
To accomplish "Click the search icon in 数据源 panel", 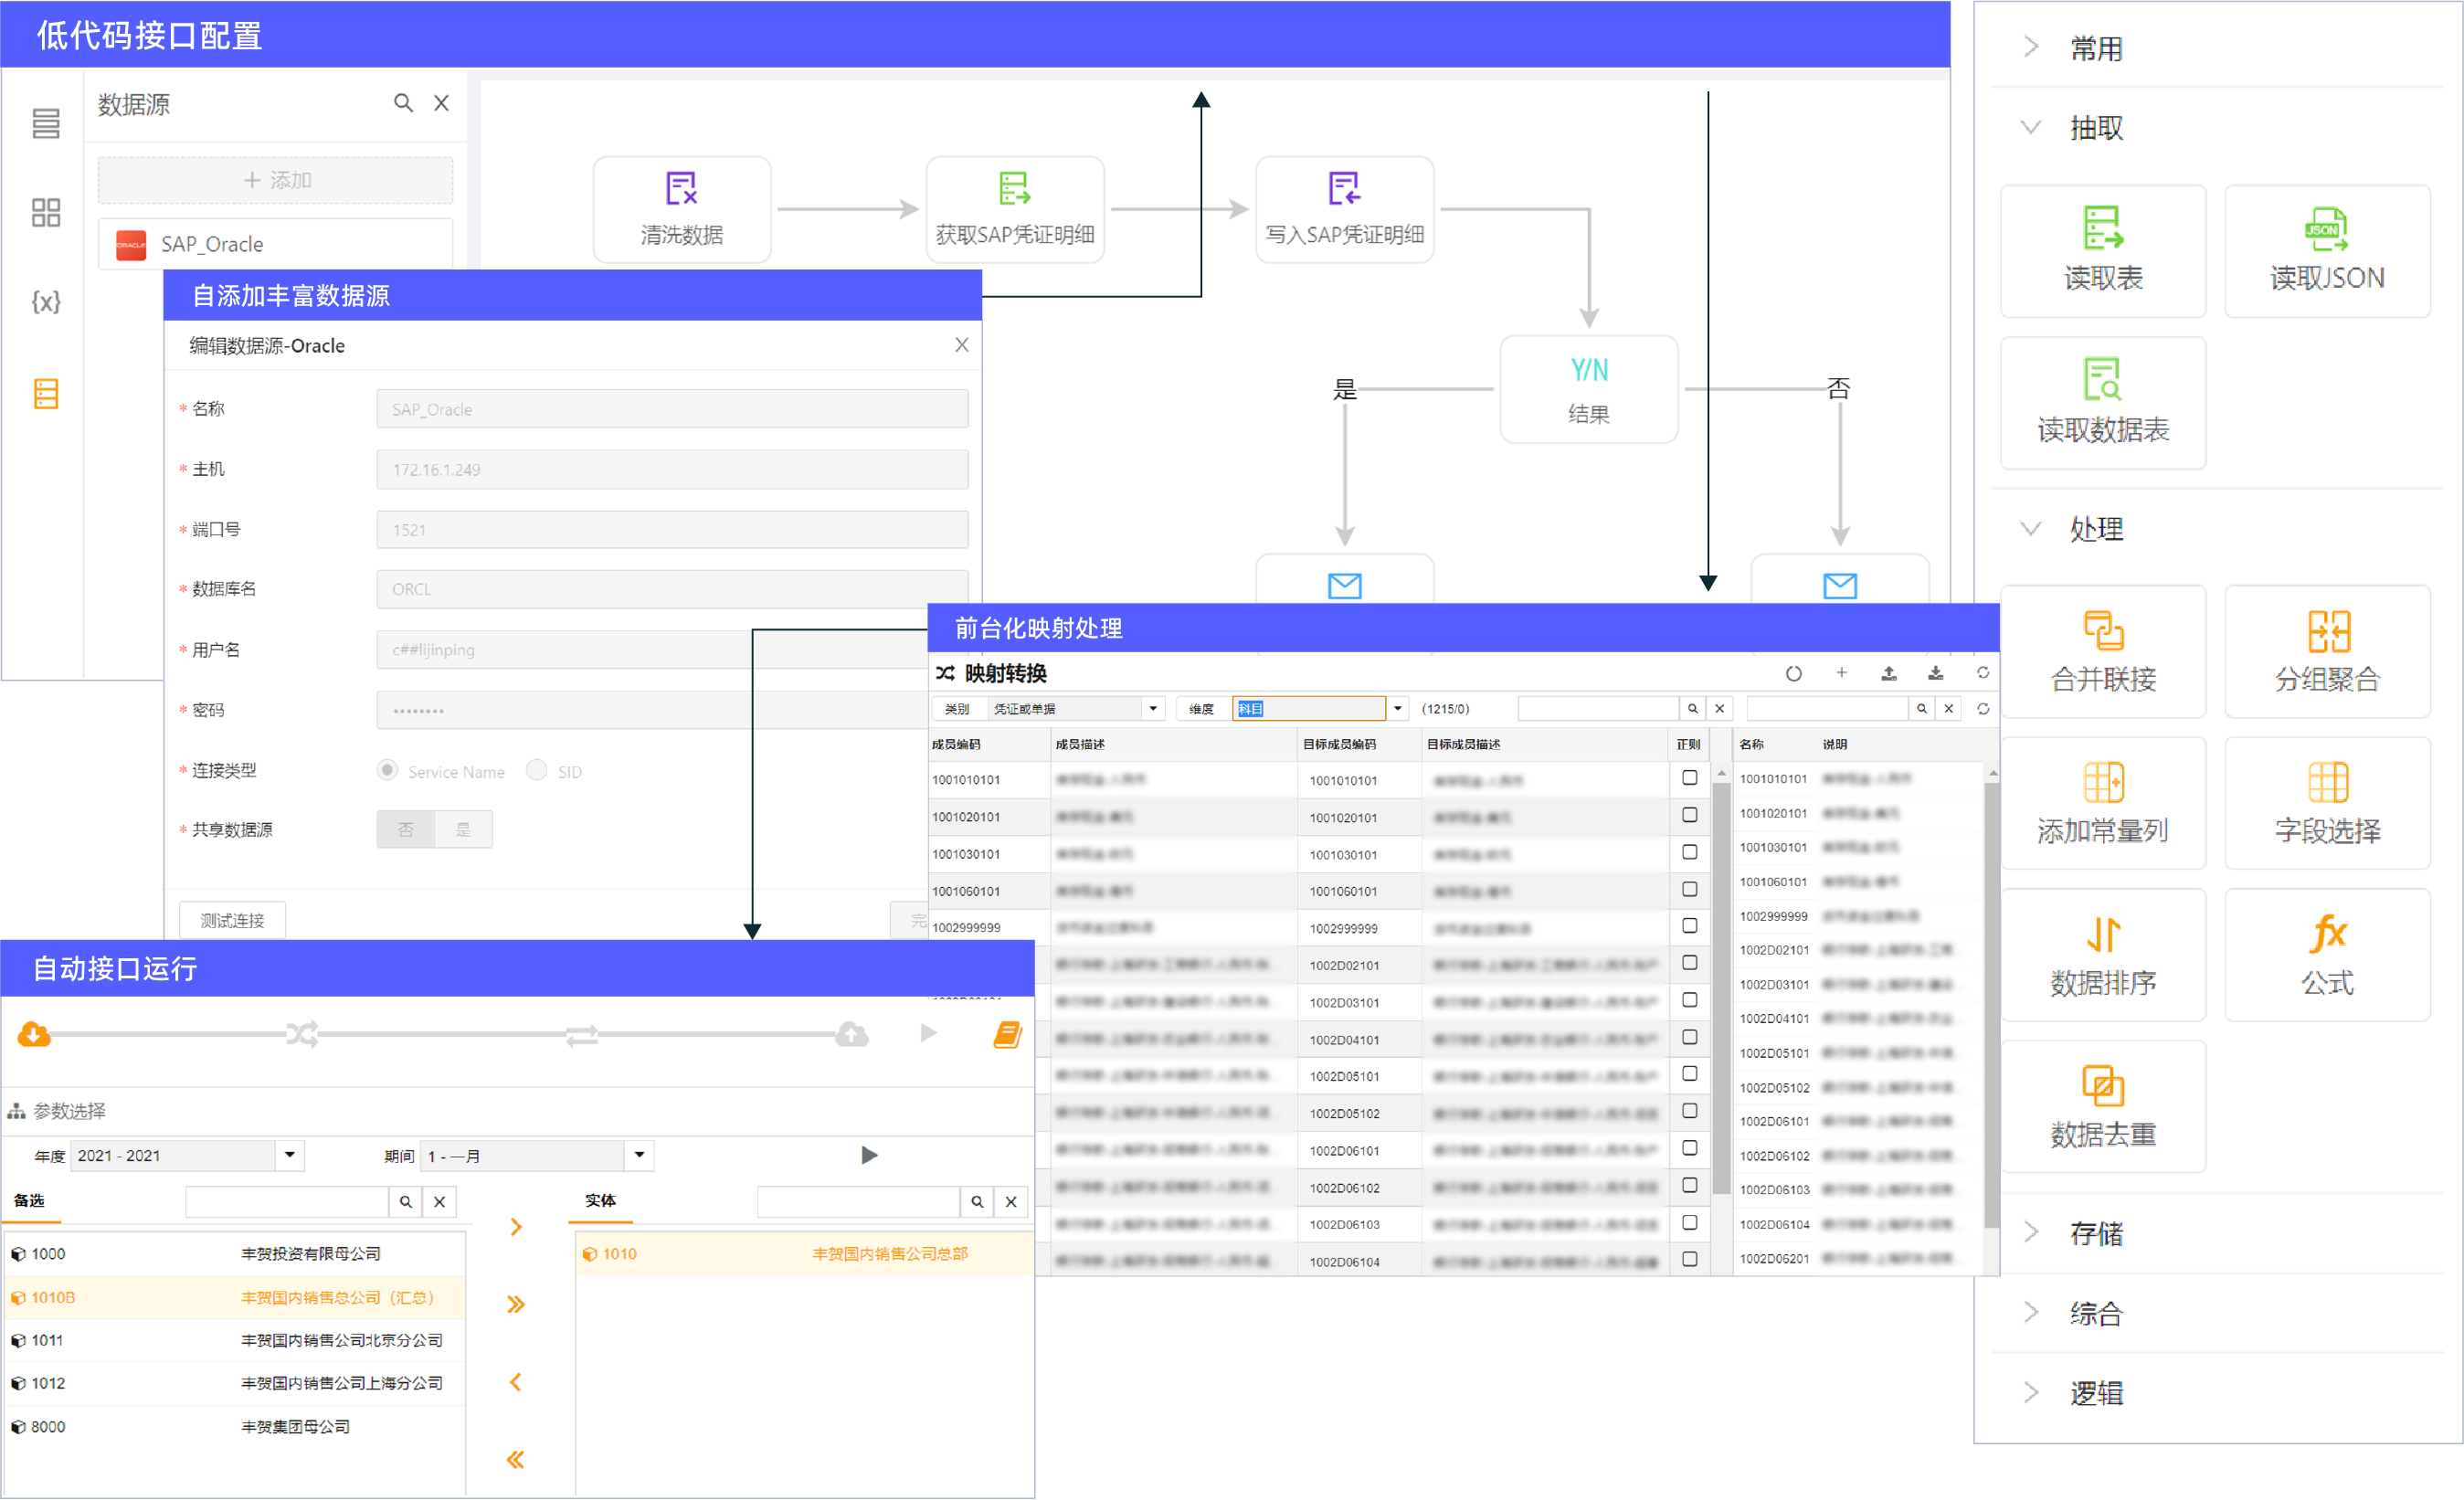I will click(x=403, y=103).
